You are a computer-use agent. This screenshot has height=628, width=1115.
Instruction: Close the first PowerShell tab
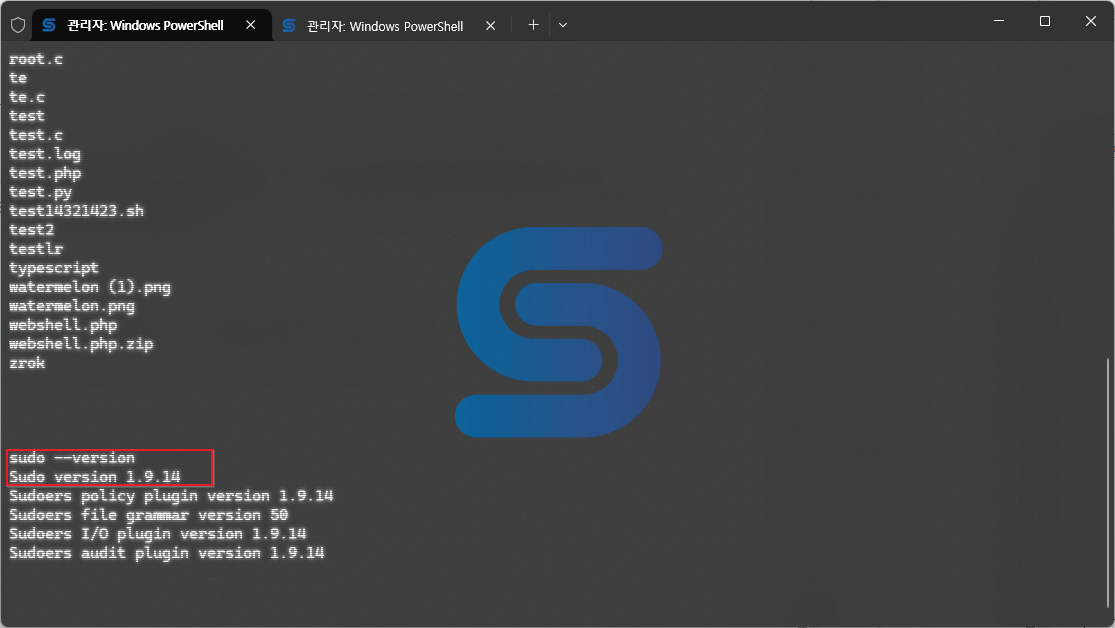[250, 25]
